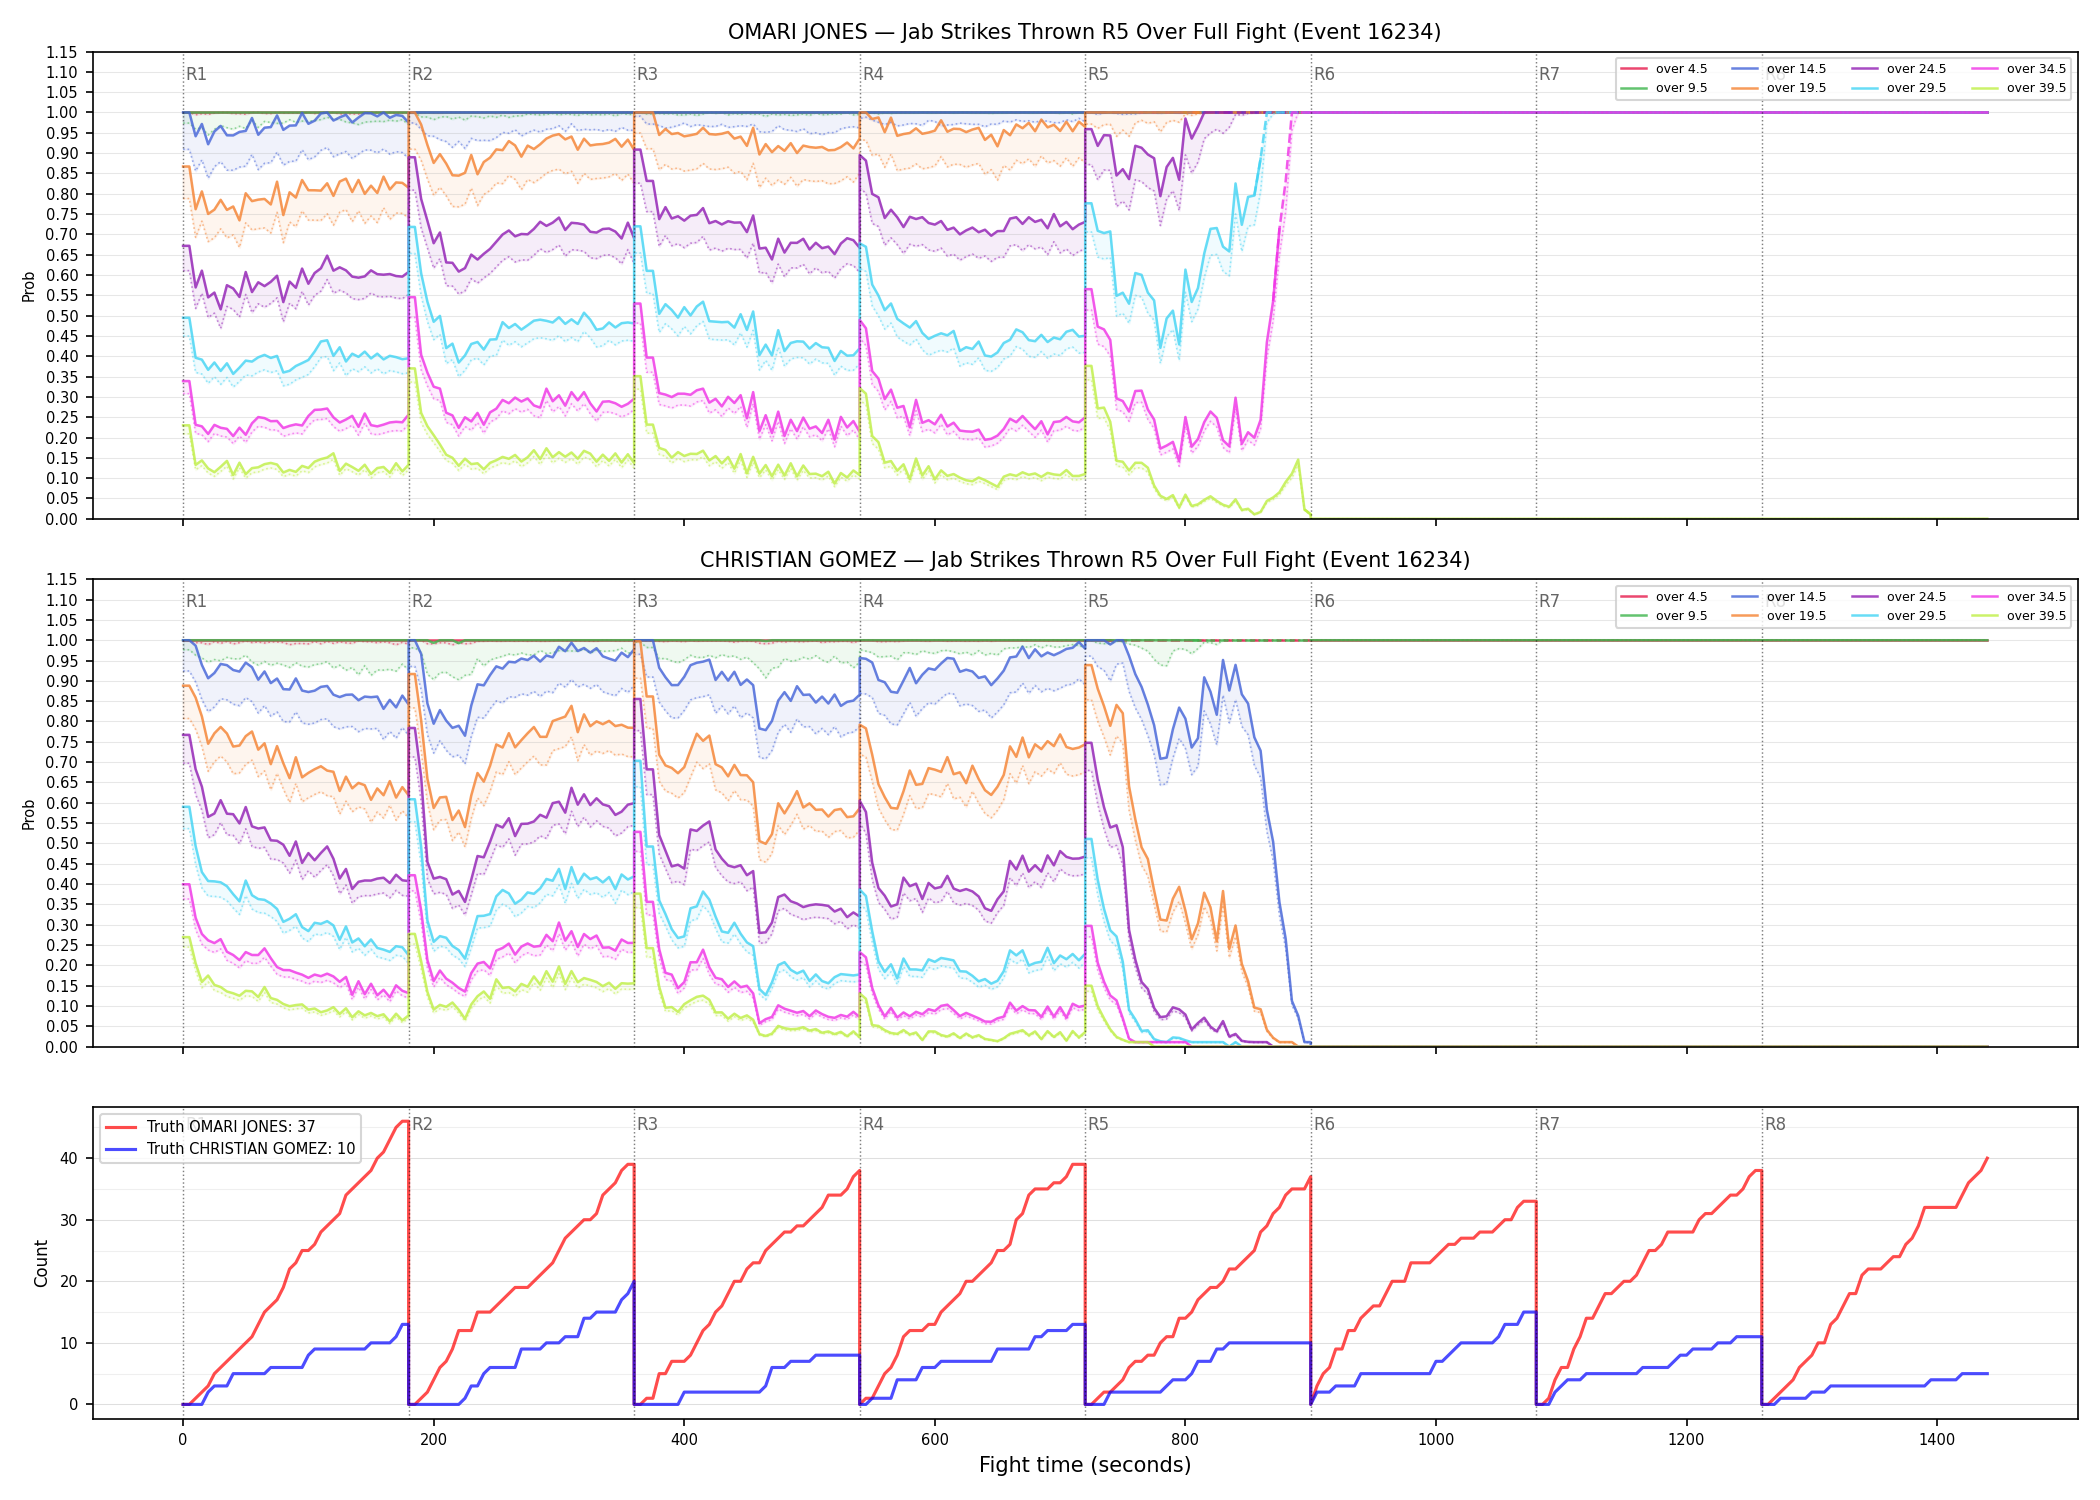The image size is (2100, 1500).
Task: Pick 'over 14.5' in Christian Gomez legend
Action: (x=1779, y=597)
